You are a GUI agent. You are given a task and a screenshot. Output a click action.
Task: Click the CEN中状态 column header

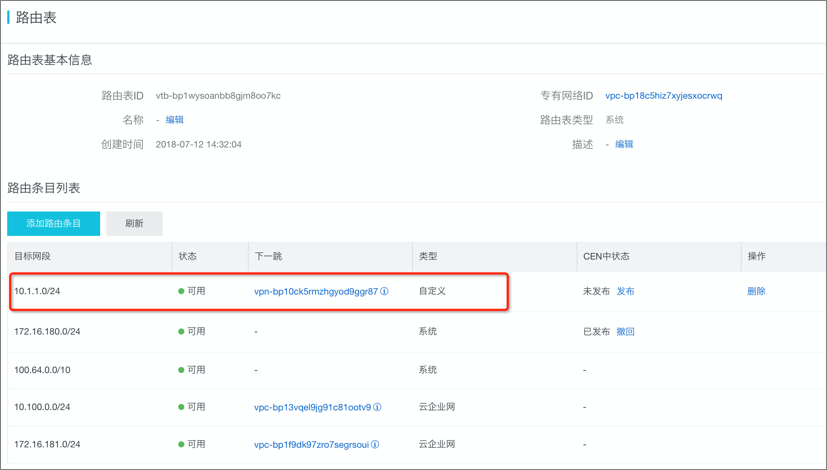click(x=606, y=256)
